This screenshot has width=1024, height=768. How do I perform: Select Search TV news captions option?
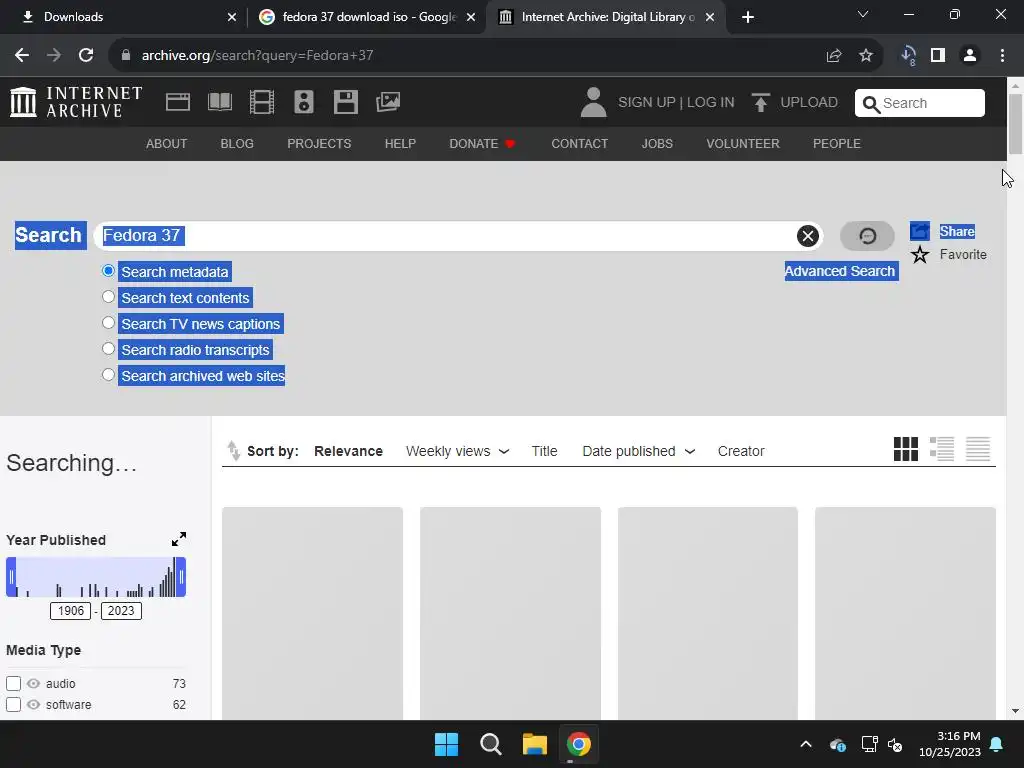[x=108, y=323]
